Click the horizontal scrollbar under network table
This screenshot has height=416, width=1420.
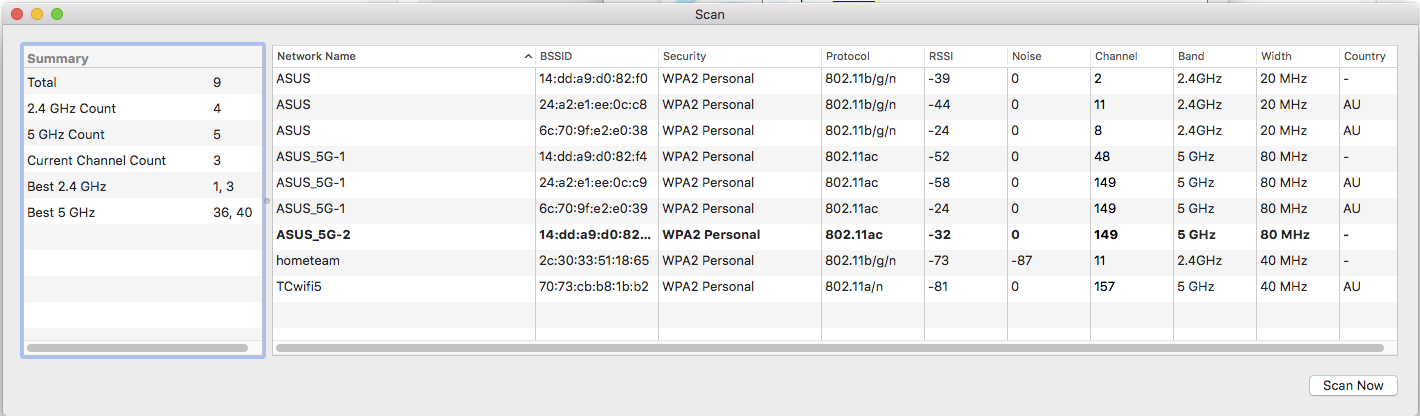pos(829,348)
